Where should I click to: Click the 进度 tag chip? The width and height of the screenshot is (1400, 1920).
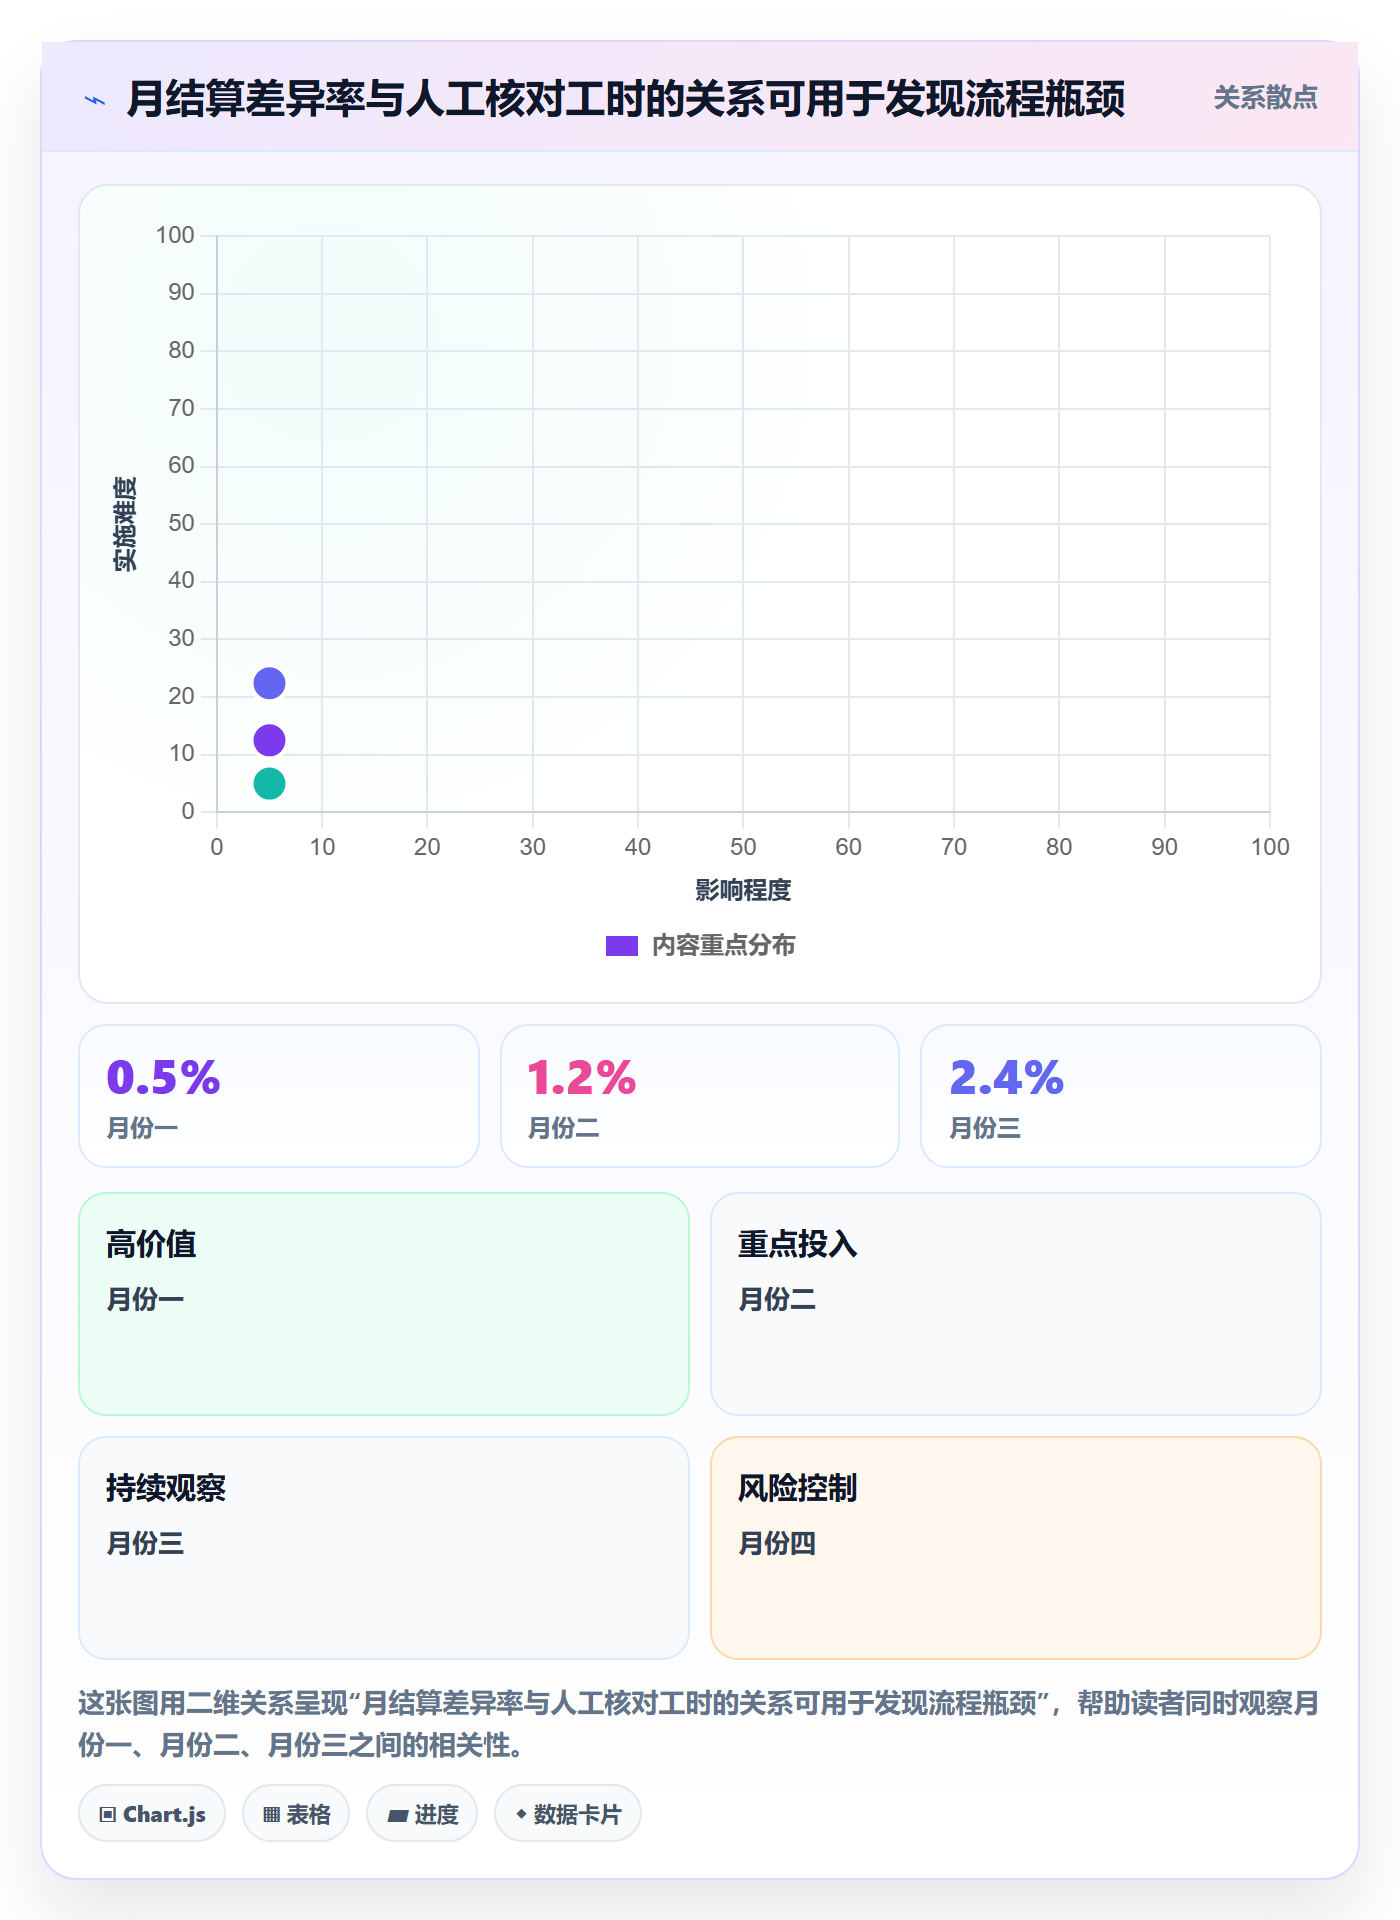422,1813
